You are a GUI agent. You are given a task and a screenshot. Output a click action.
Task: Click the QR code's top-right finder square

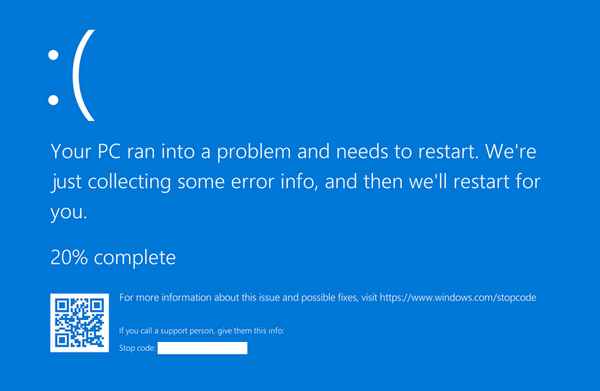tap(97, 306)
